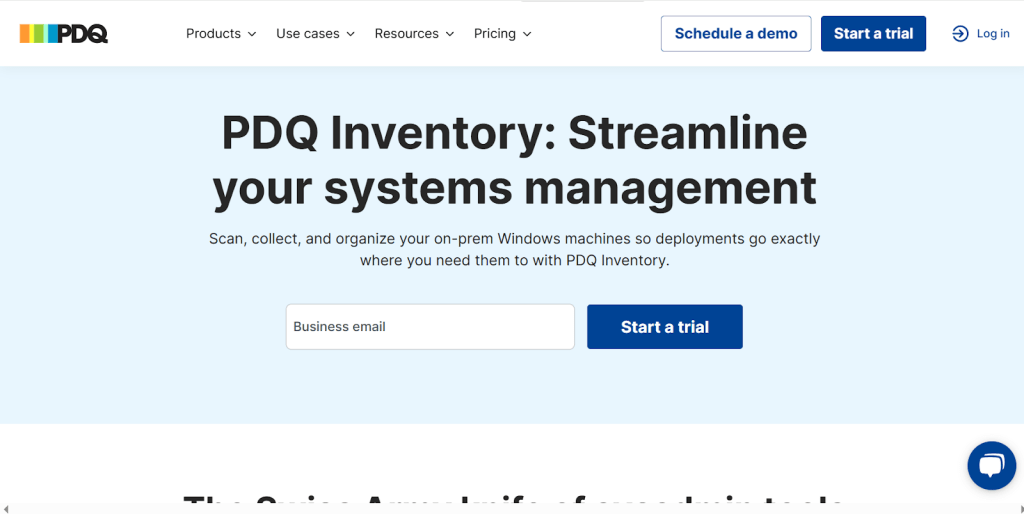1024x514 pixels.
Task: Click the Log in arrow icon
Action: coord(960,34)
